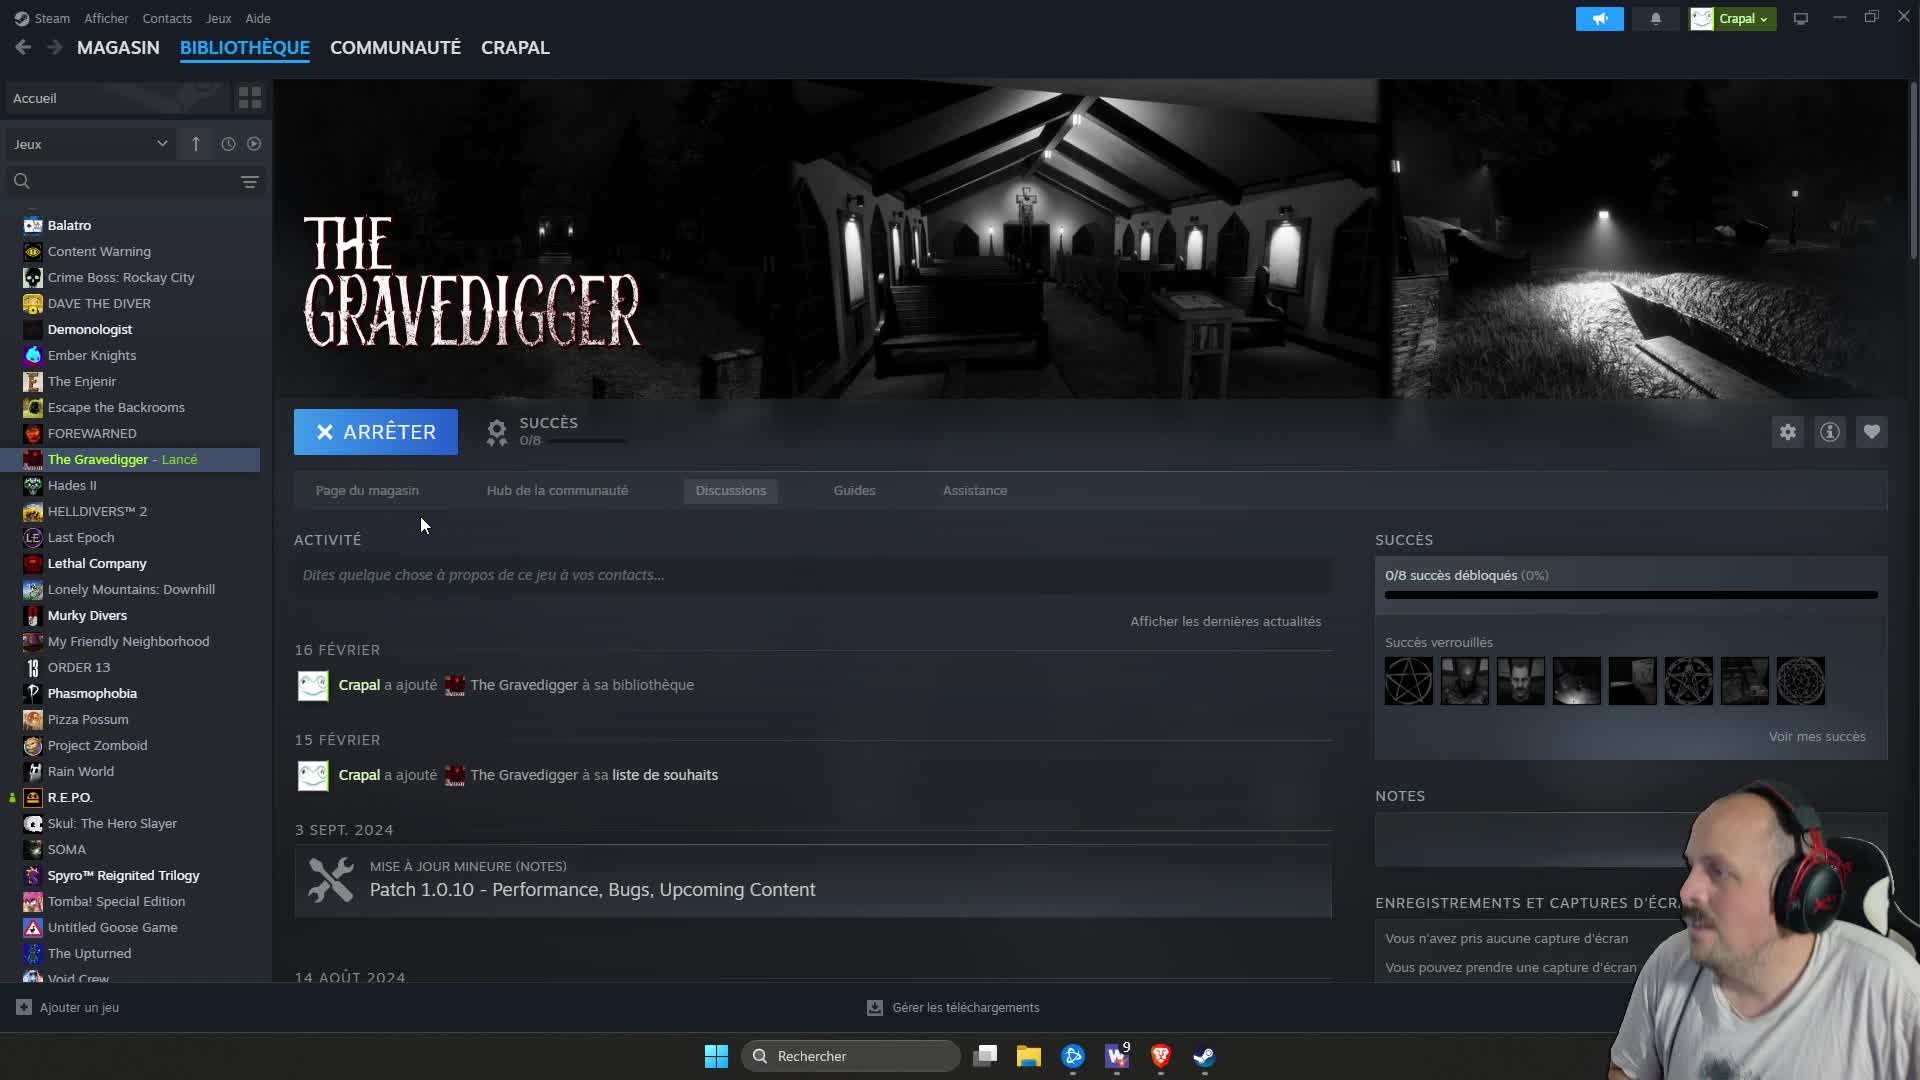Click the achievements progress bar
The image size is (1920, 1080).
1631,595
